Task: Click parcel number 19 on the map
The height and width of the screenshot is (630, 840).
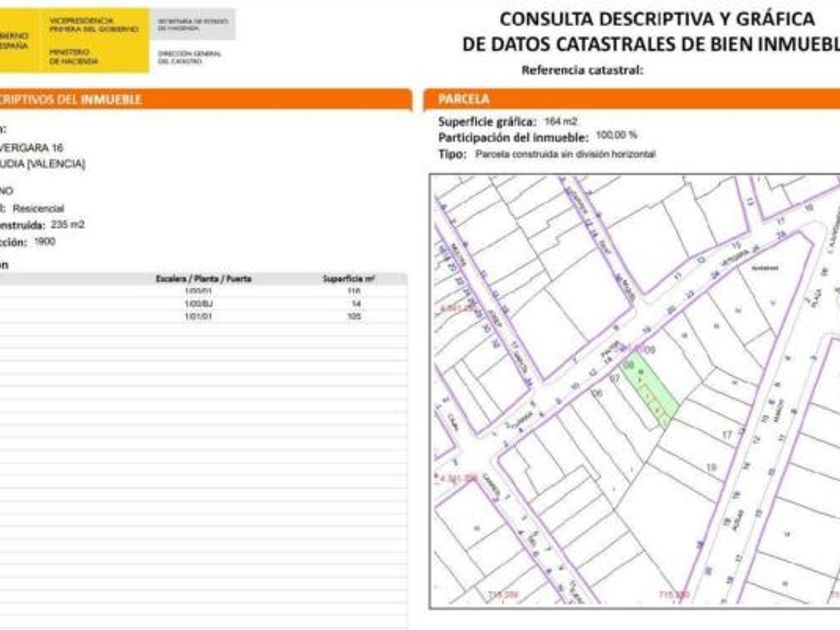Action: click(x=711, y=468)
